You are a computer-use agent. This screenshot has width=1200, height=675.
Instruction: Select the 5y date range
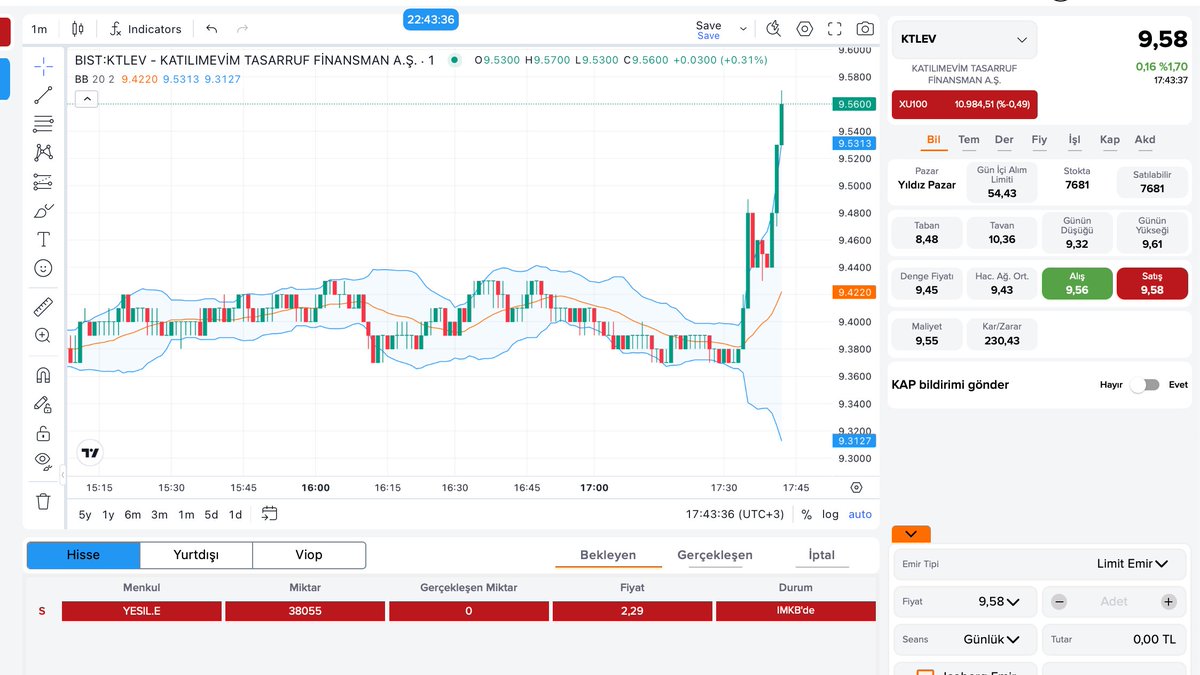[85, 514]
